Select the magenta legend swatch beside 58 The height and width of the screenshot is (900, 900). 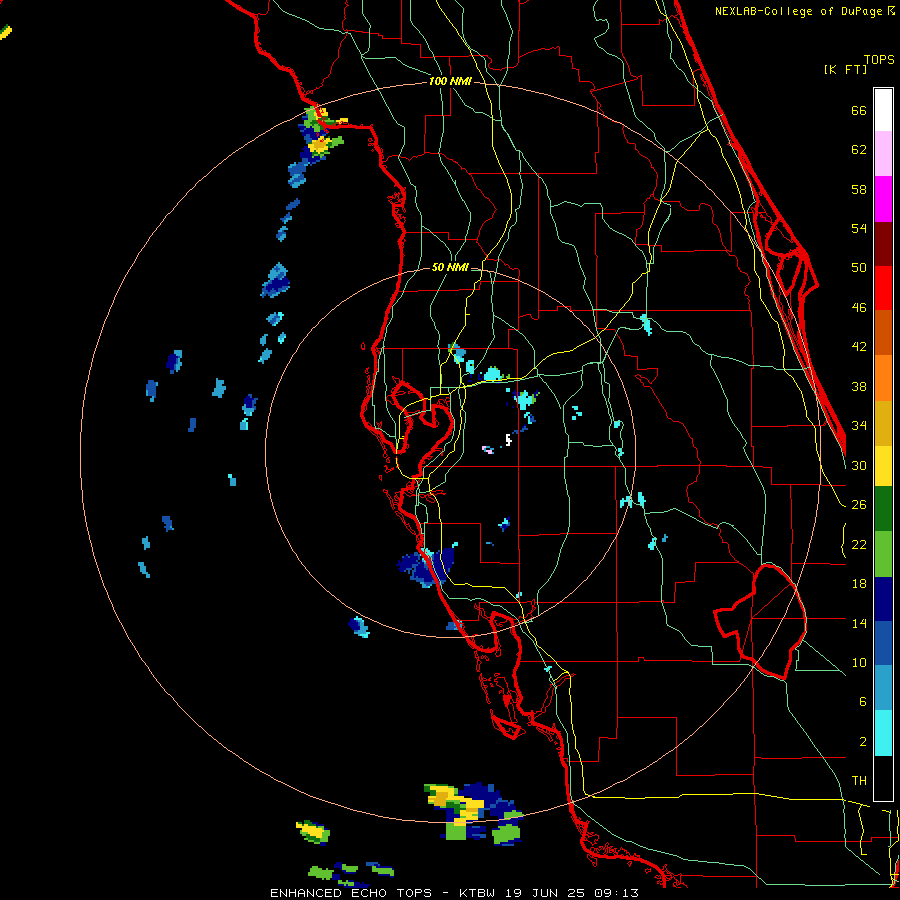(x=883, y=199)
